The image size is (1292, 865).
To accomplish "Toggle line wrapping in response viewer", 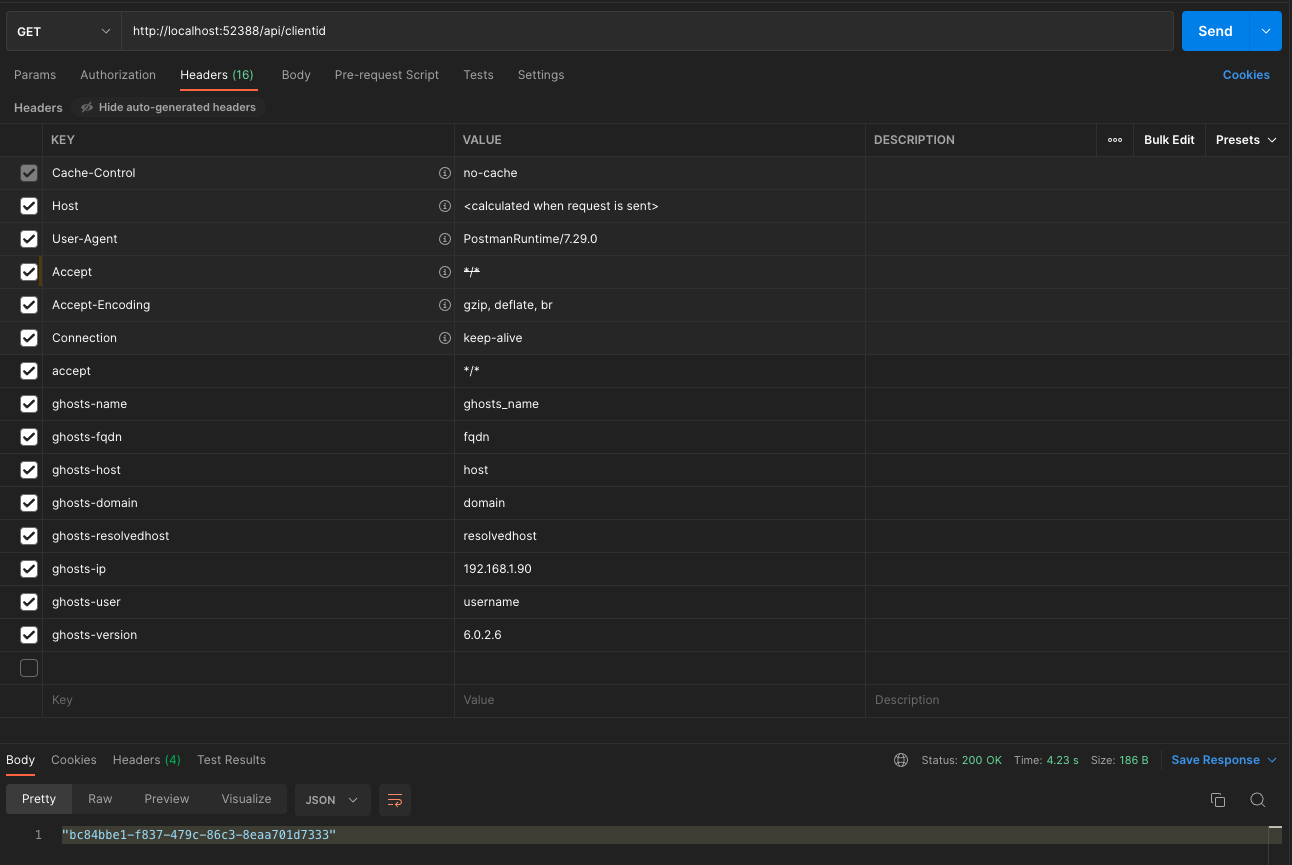I will click(x=394, y=800).
